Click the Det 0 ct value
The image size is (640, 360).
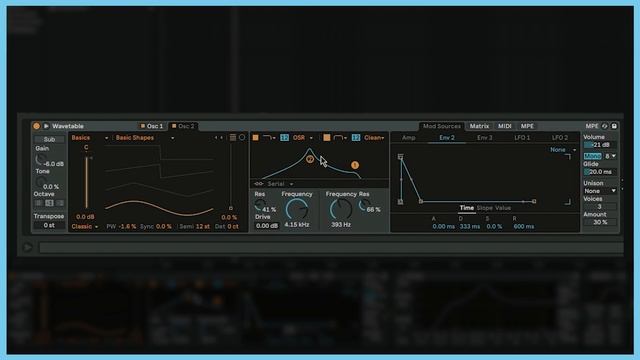[233, 227]
